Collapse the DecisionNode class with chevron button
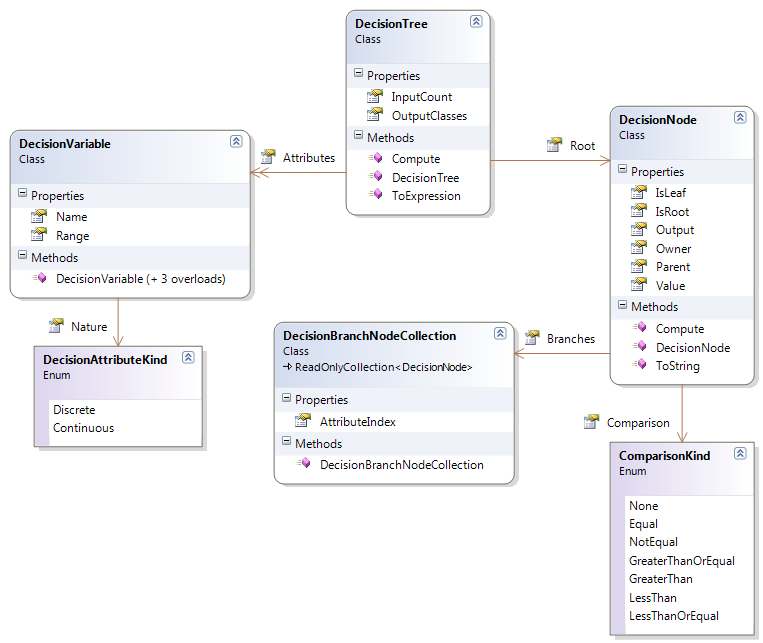Image resolution: width=763 pixels, height=643 pixels. tap(740, 117)
